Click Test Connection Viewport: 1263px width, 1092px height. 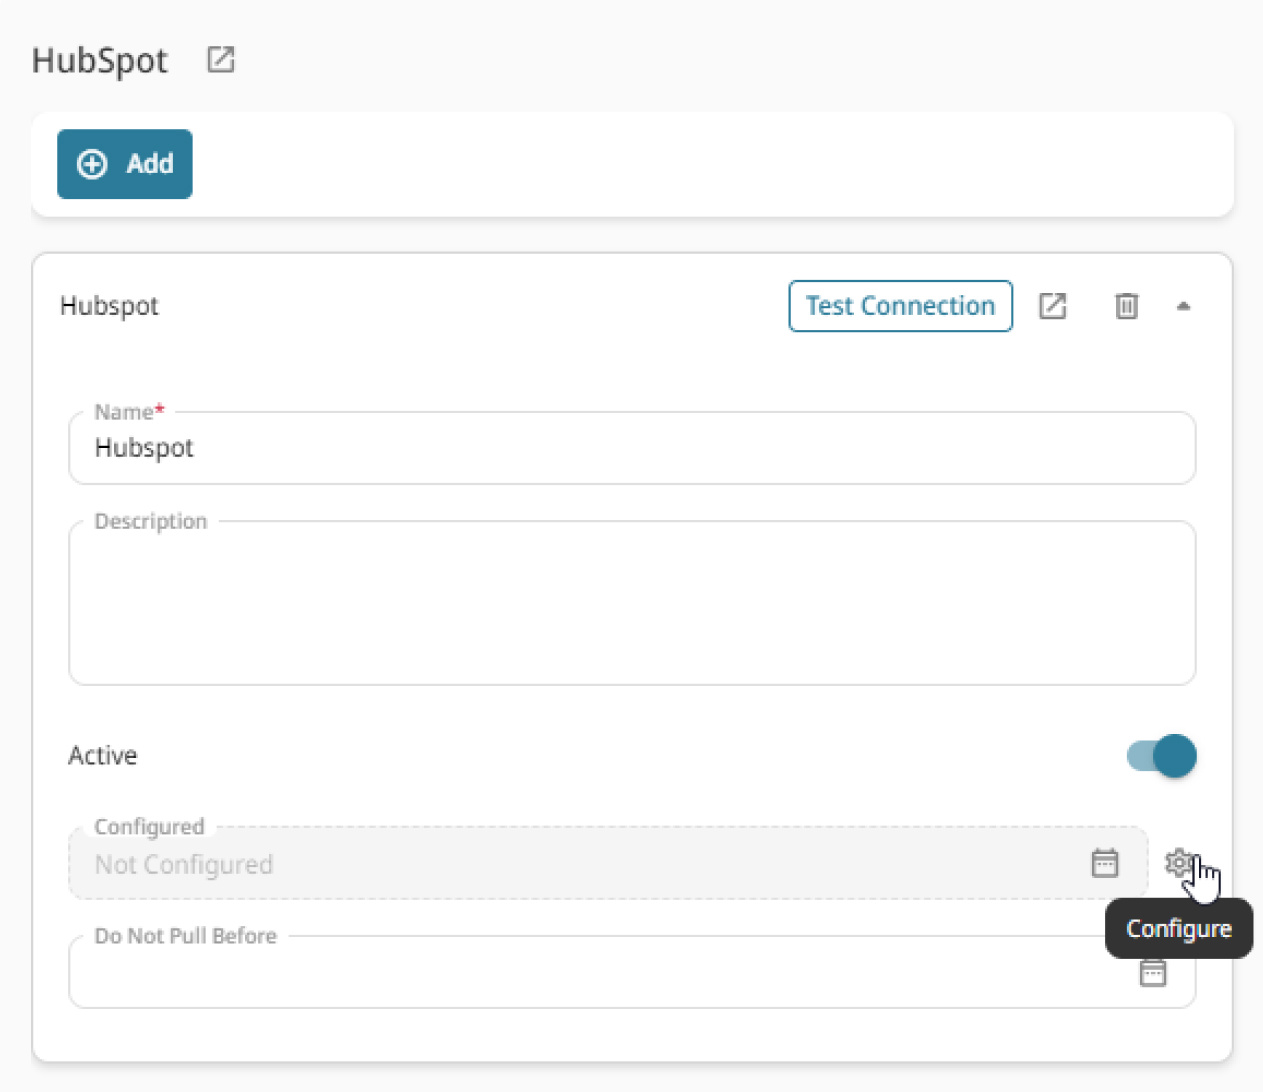pyautogui.click(x=899, y=306)
